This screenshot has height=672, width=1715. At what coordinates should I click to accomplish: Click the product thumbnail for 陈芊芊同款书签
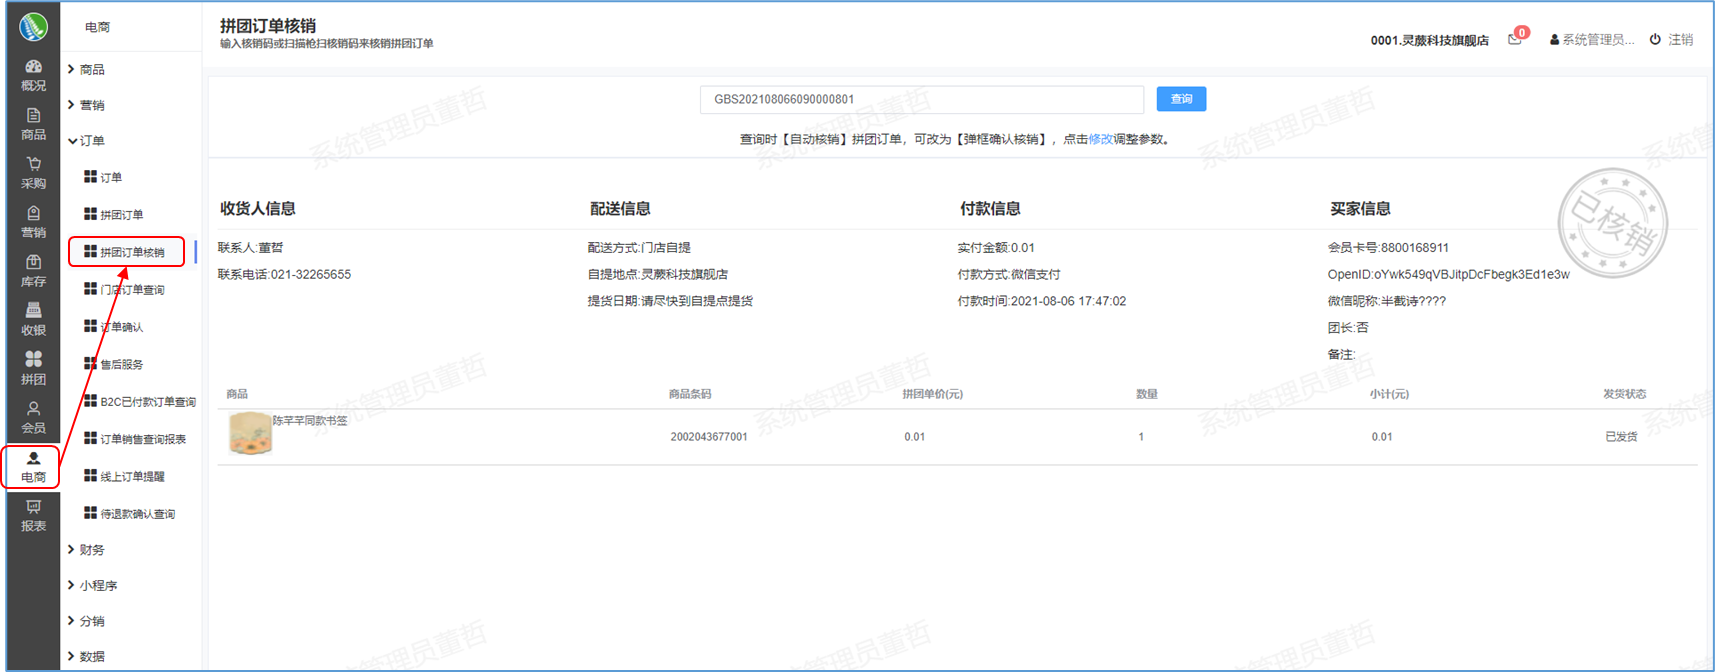pyautogui.click(x=250, y=434)
